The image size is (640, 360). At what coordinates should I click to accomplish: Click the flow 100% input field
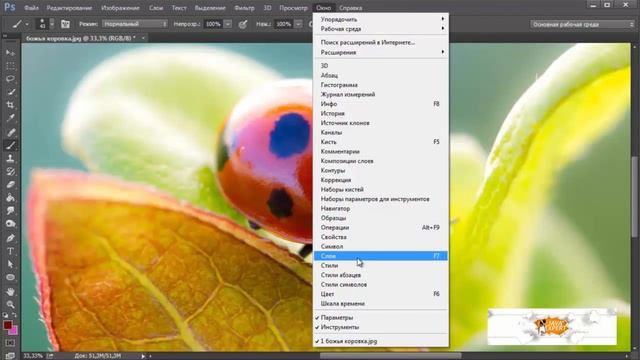[283, 24]
